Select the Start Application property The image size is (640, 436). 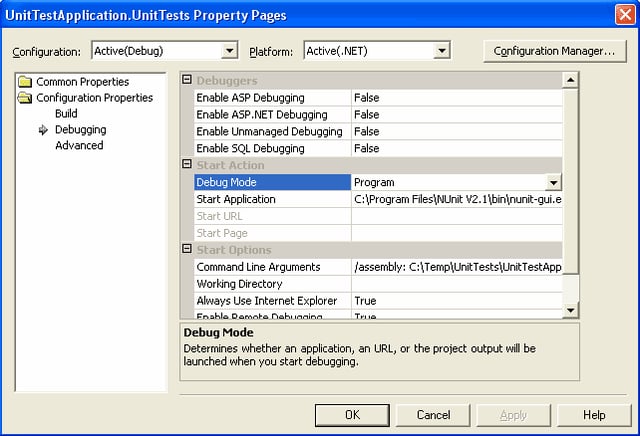(x=272, y=199)
